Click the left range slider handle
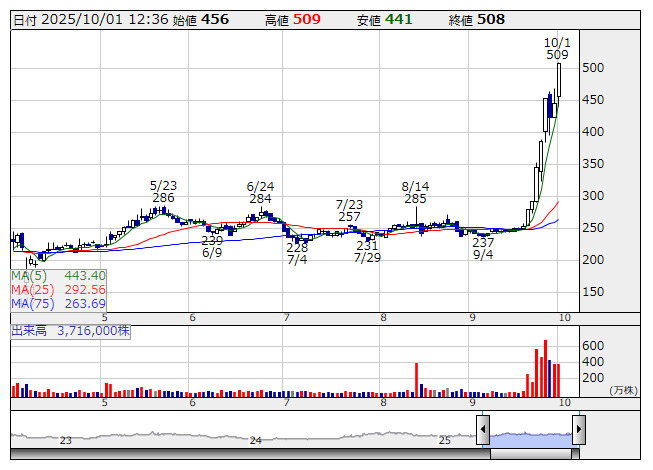Screen dimensions: 653x470 483,430
